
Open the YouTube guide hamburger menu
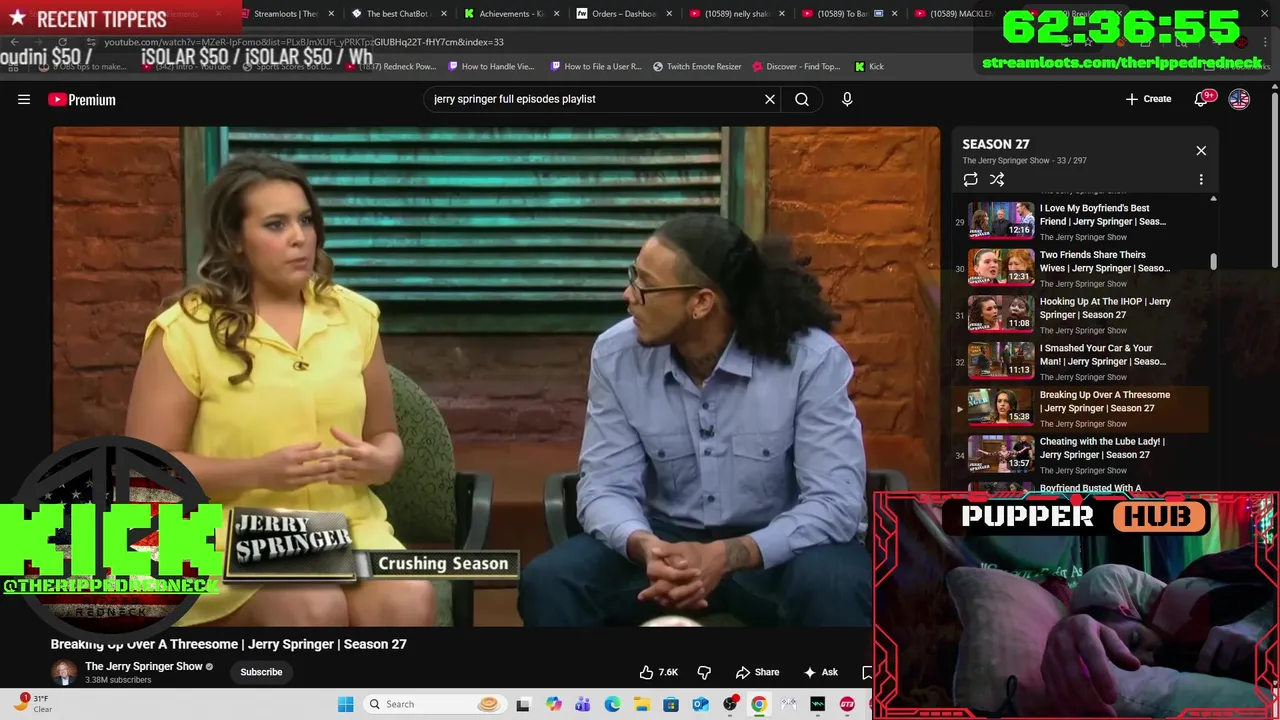[24, 99]
